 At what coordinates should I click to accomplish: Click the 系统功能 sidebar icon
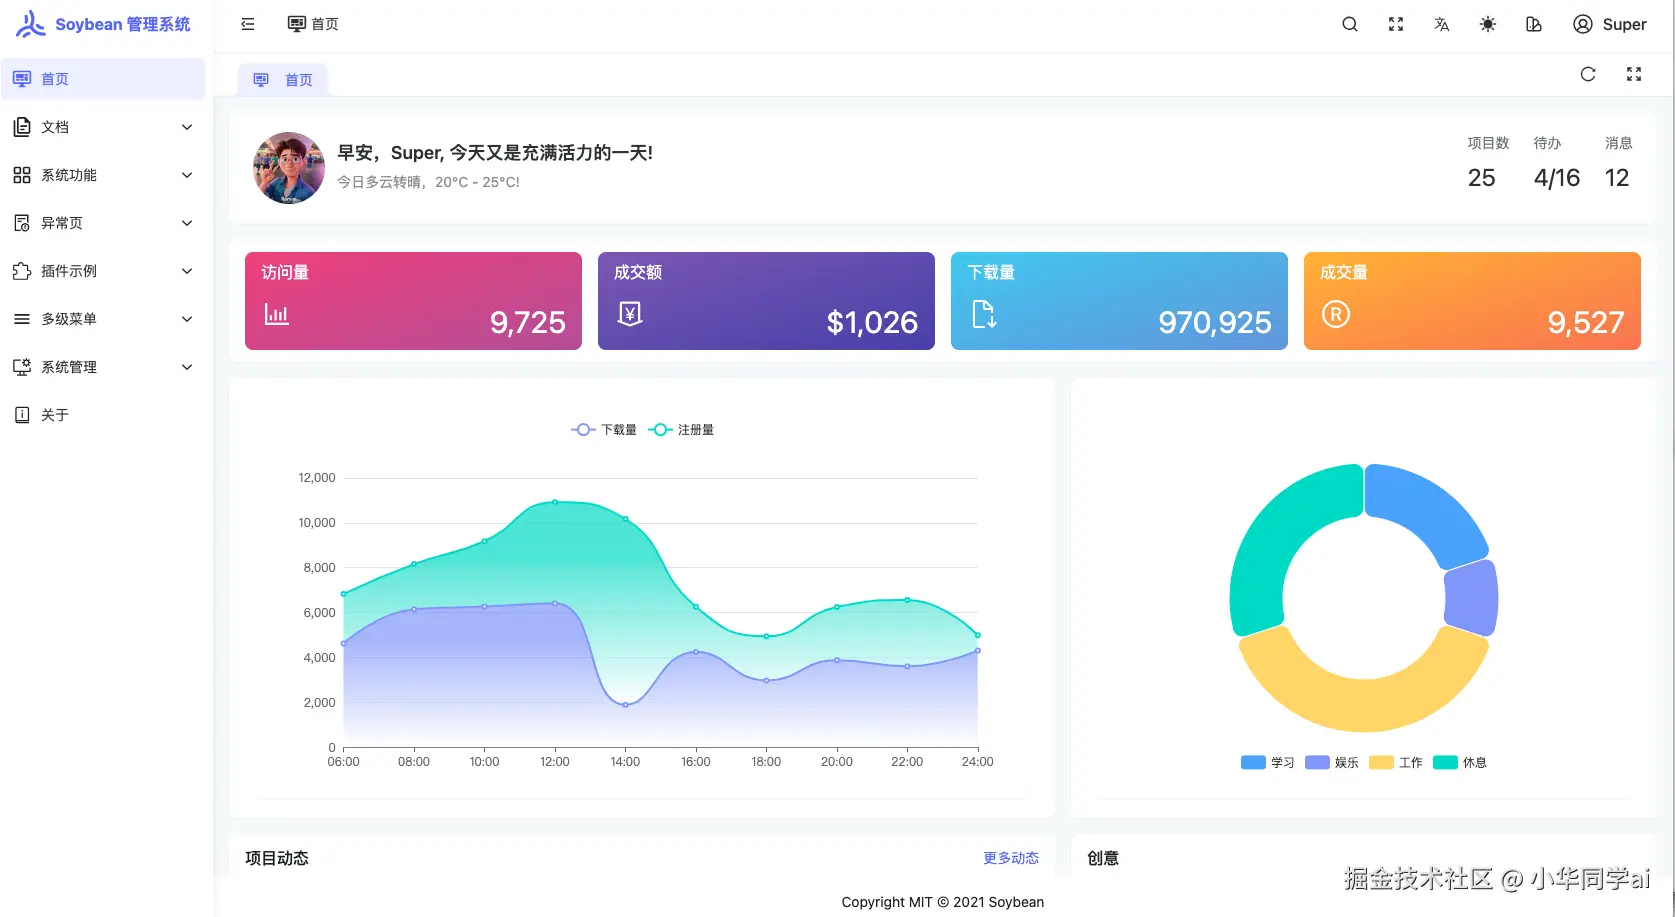click(22, 175)
